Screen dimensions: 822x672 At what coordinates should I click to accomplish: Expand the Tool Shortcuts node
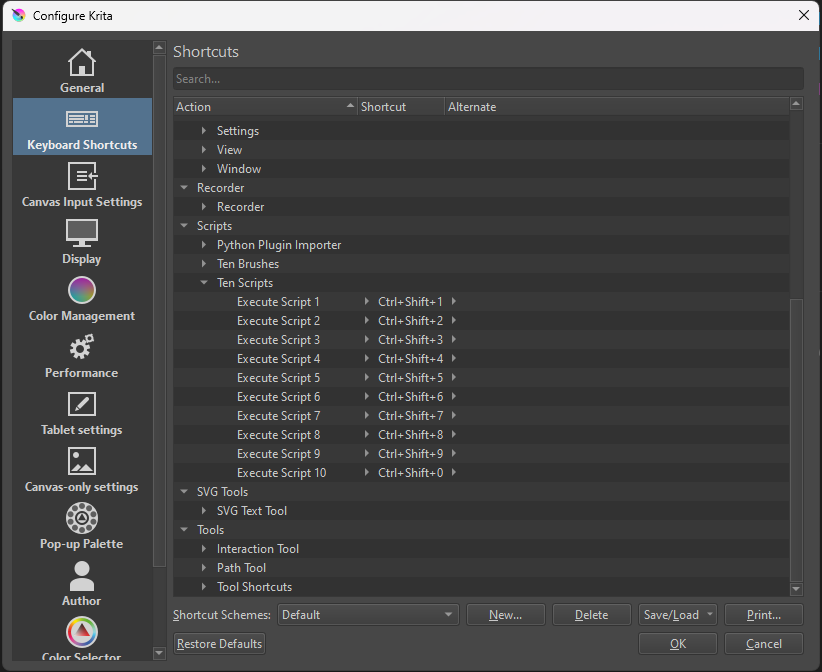[204, 587]
